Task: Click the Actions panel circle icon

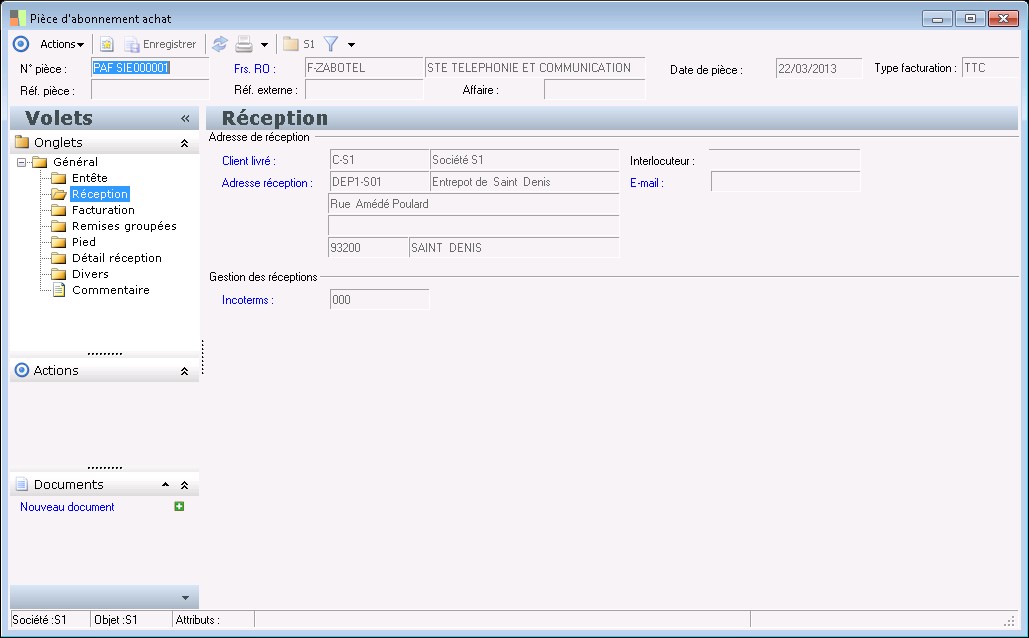Action: [22, 370]
